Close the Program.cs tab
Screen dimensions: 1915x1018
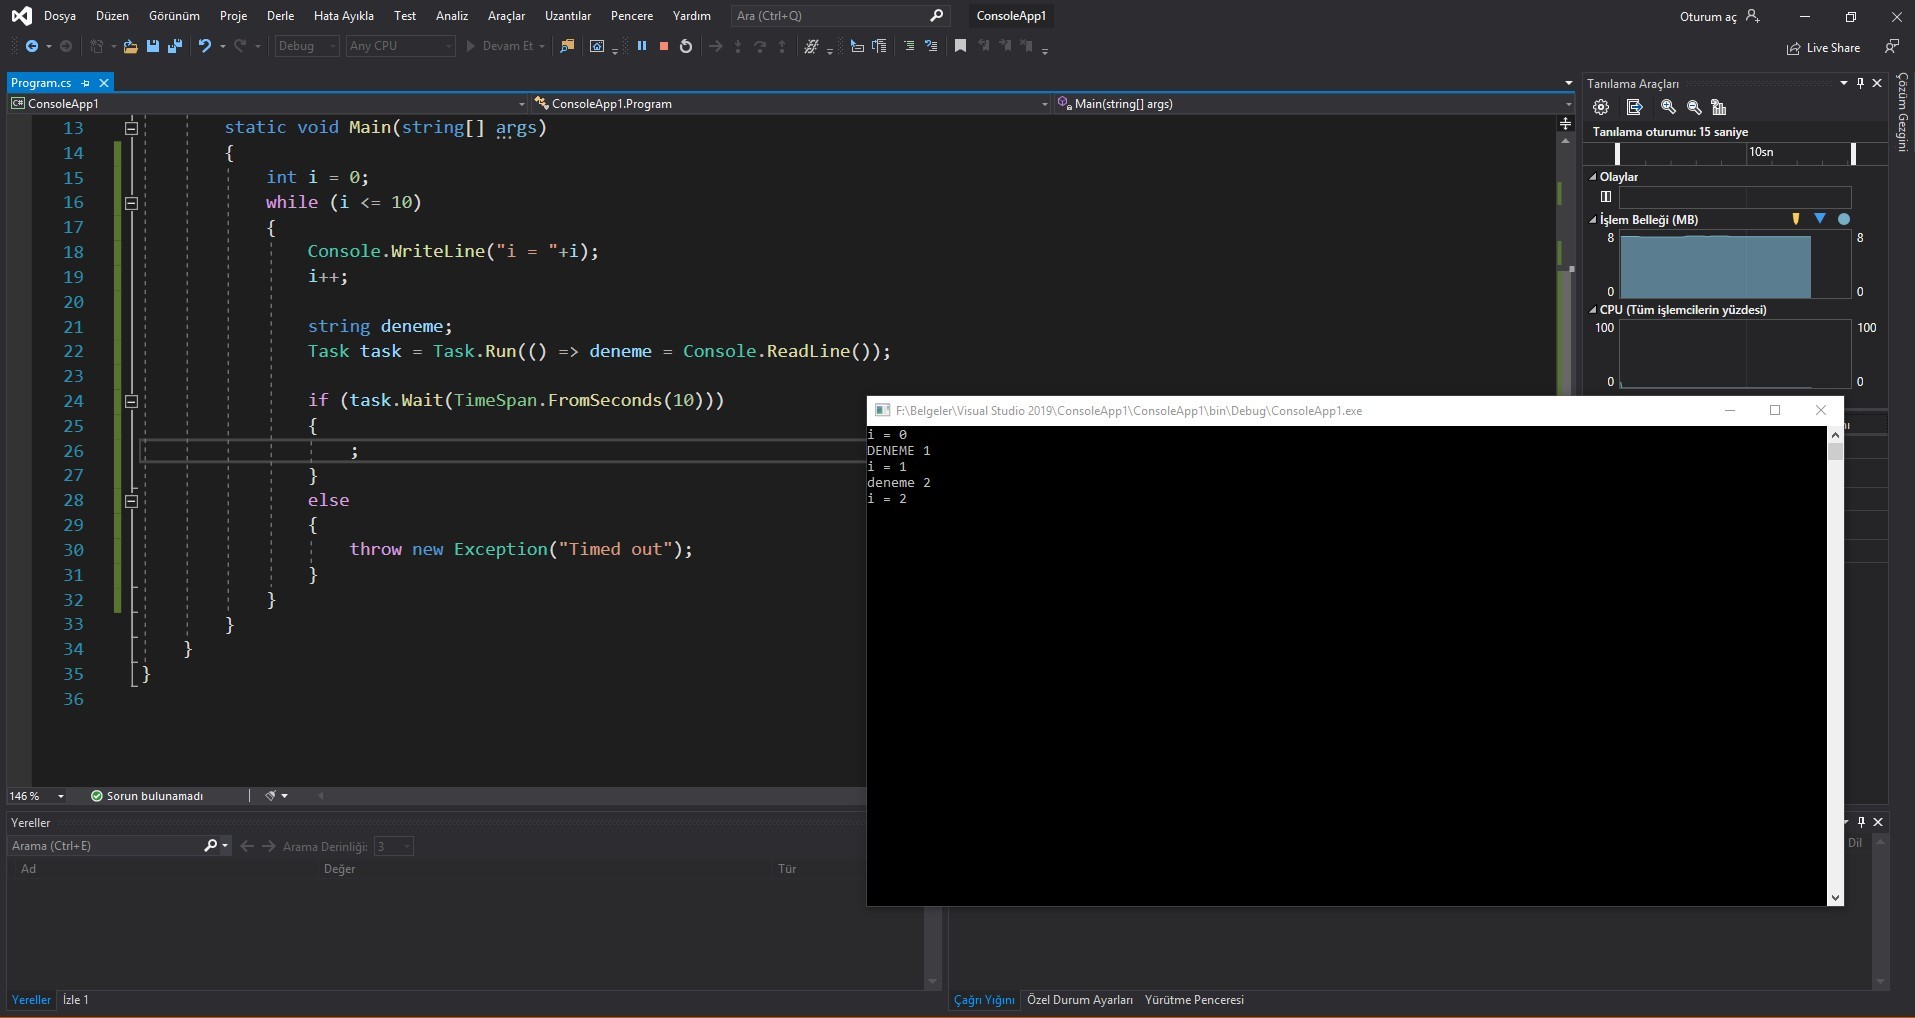click(104, 83)
